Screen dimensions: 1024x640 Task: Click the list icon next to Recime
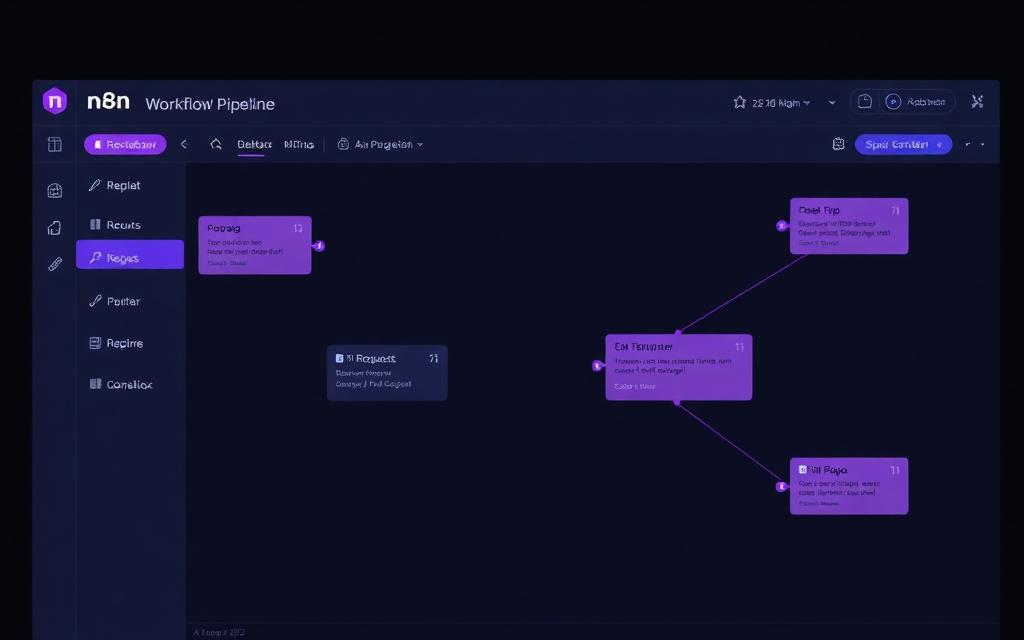point(95,343)
